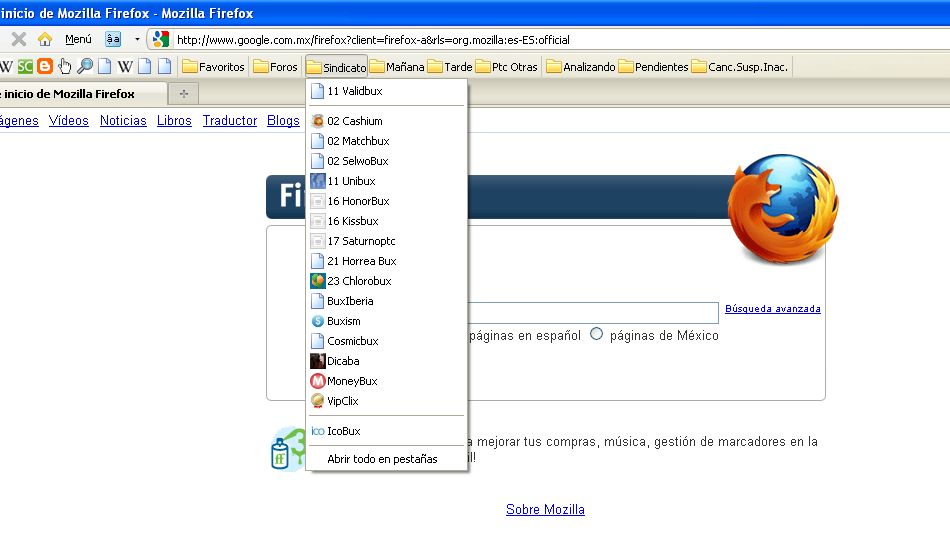Open the 17 Saturnoptc bookmark
Viewport: 950px width, 547px height.
(x=387, y=241)
